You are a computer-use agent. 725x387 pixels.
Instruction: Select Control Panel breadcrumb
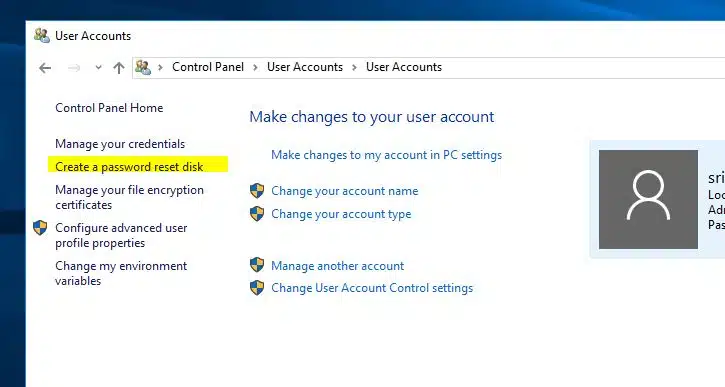208,67
